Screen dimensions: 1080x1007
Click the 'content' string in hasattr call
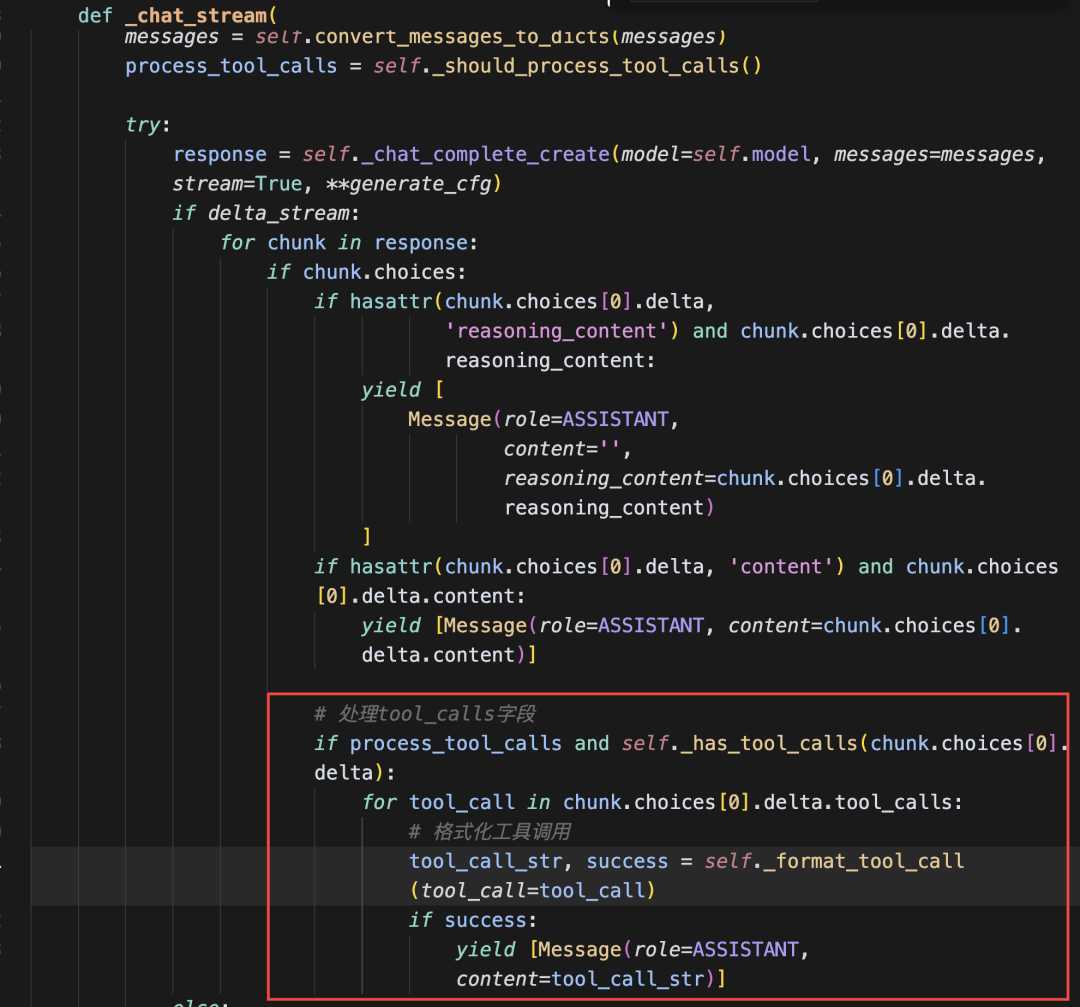tap(781, 567)
